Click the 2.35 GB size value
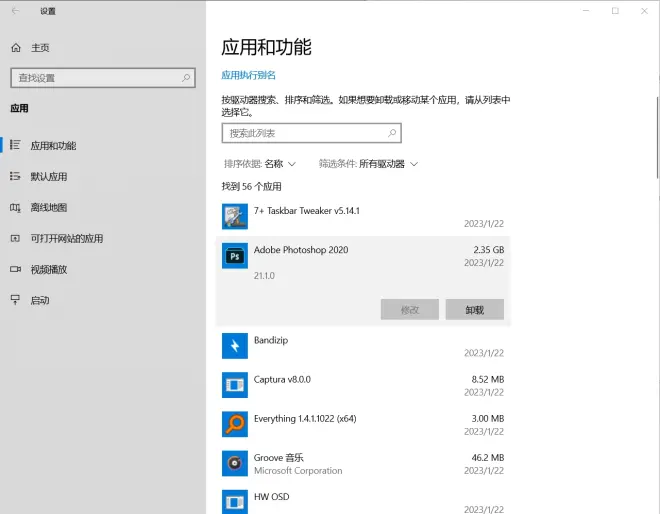The image size is (660, 514). [x=488, y=250]
